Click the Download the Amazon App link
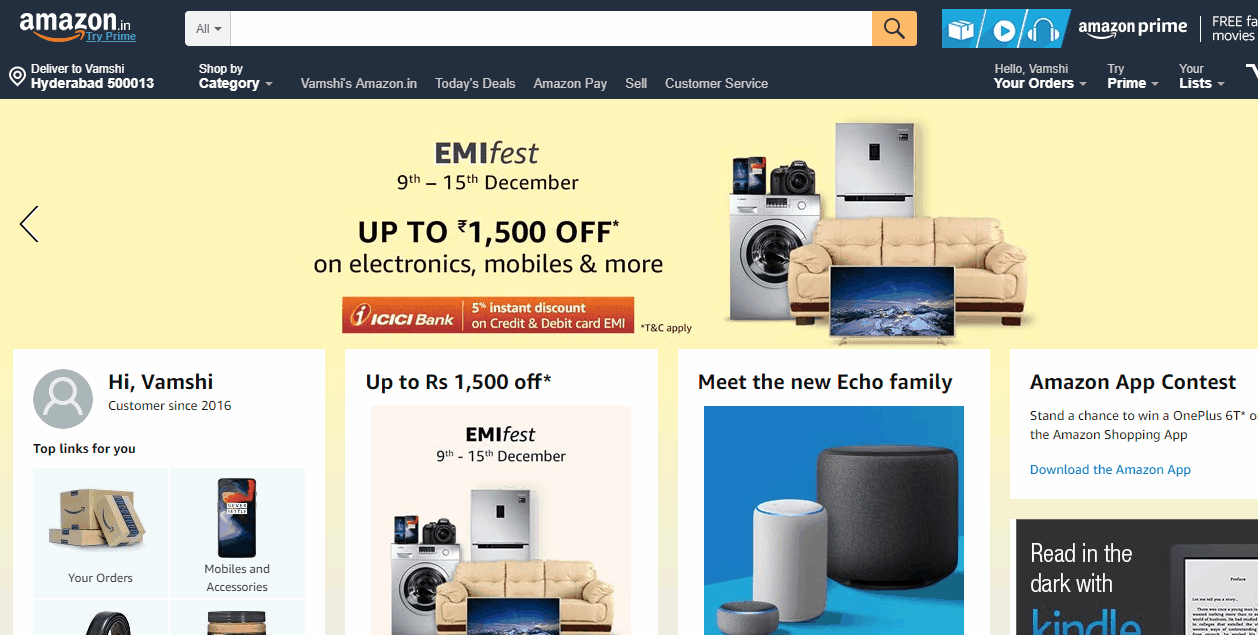Image resolution: width=1258 pixels, height=635 pixels. click(x=1110, y=470)
